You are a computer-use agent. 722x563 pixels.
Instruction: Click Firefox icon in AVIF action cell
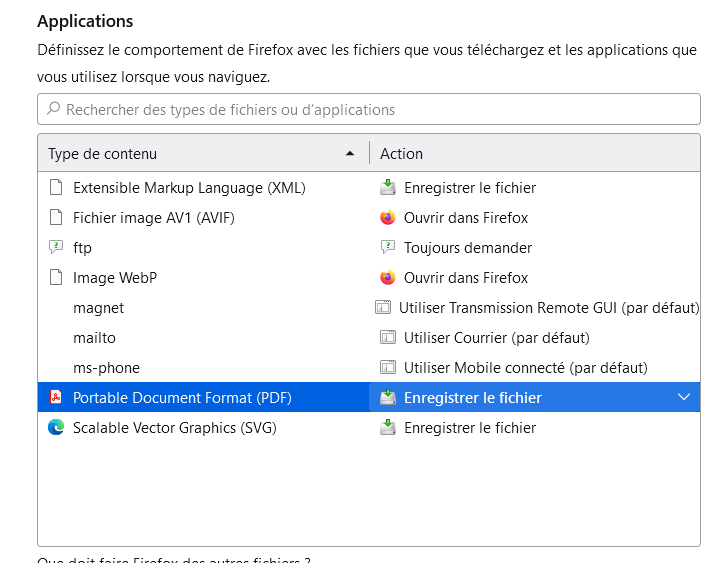tap(388, 218)
